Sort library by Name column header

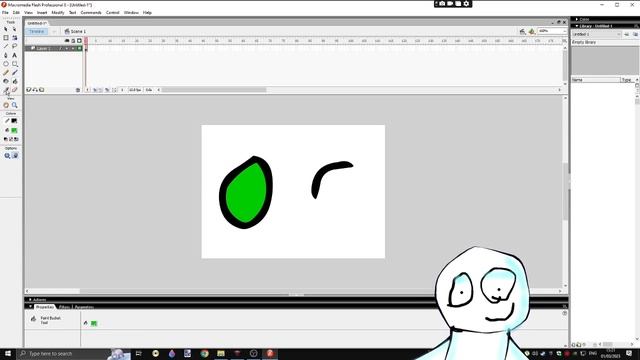click(x=596, y=80)
